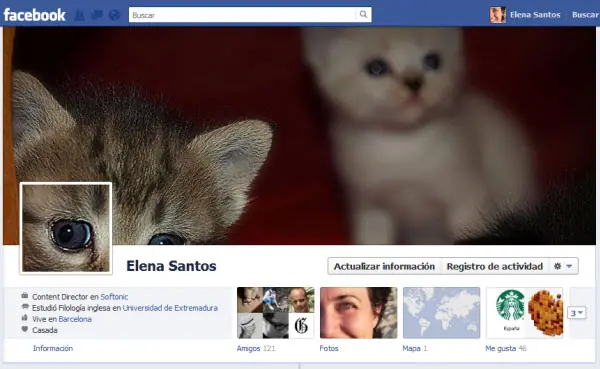Click the home-city icon beside Vive en
Viewport: 600px width, 369px height.
point(25,318)
